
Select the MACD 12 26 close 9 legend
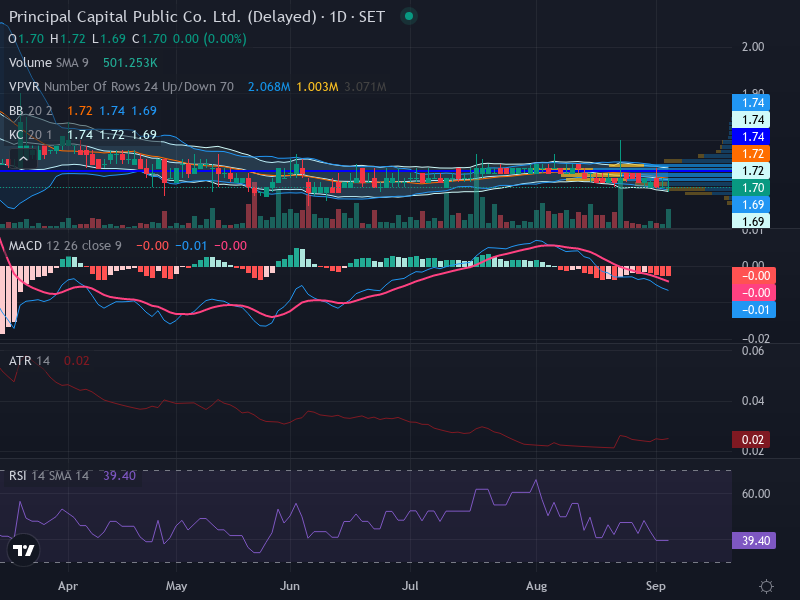[x=65, y=245]
